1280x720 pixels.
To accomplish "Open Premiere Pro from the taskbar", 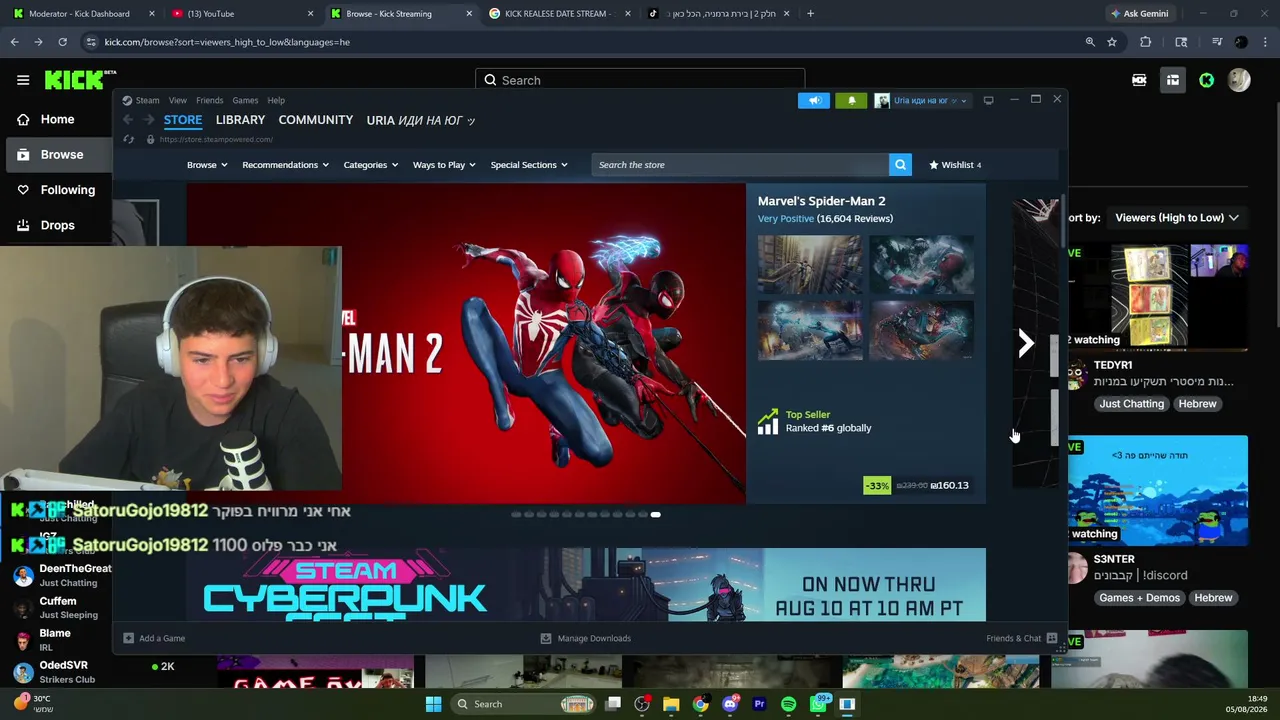I will point(759,704).
